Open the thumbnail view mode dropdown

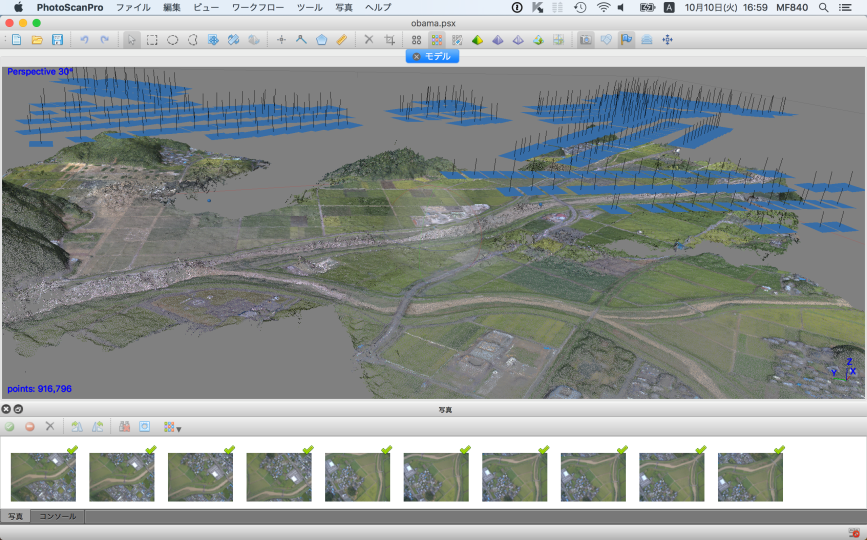click(x=172, y=427)
